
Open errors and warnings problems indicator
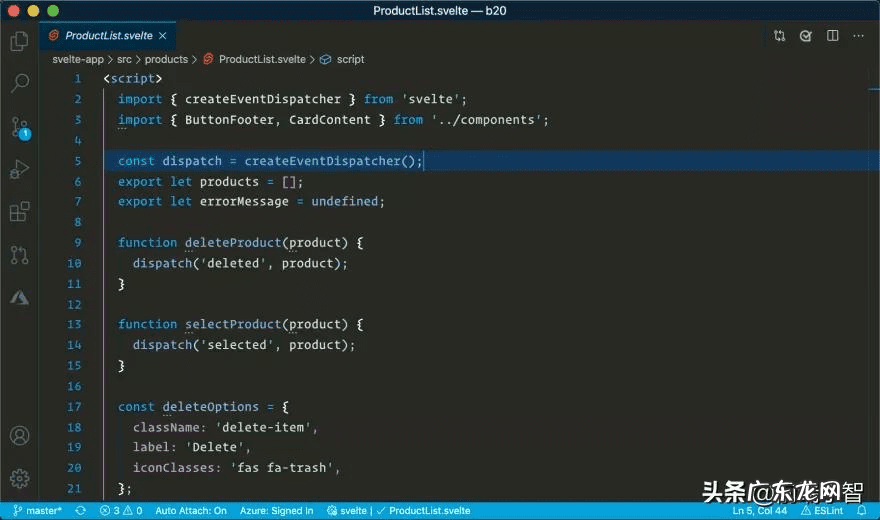[121, 511]
